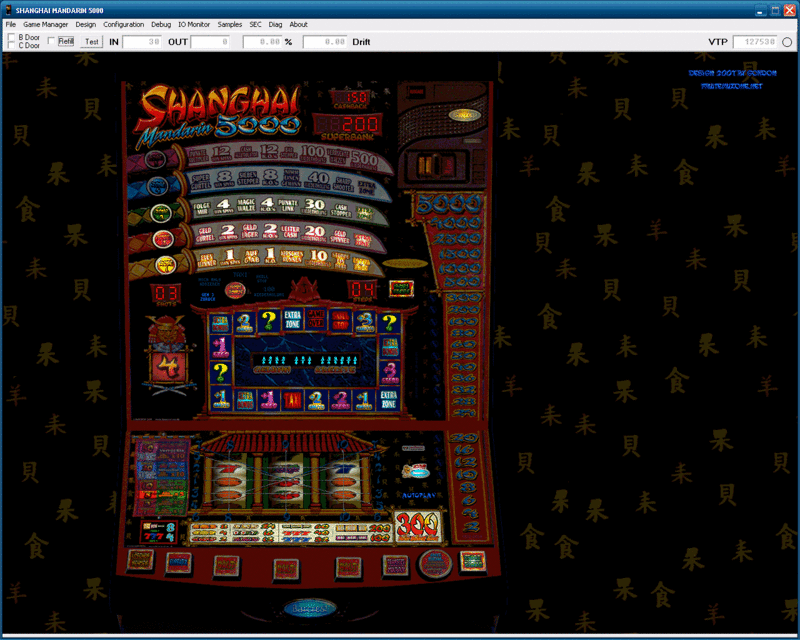Screen dimensions: 800x640
Task: Click the Superbank LED display showing 200
Action: click(x=347, y=124)
